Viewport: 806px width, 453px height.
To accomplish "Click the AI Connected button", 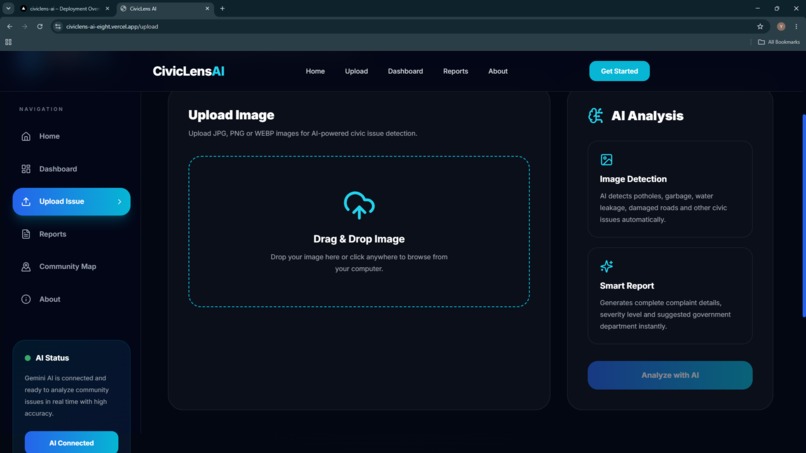I will pos(71,442).
